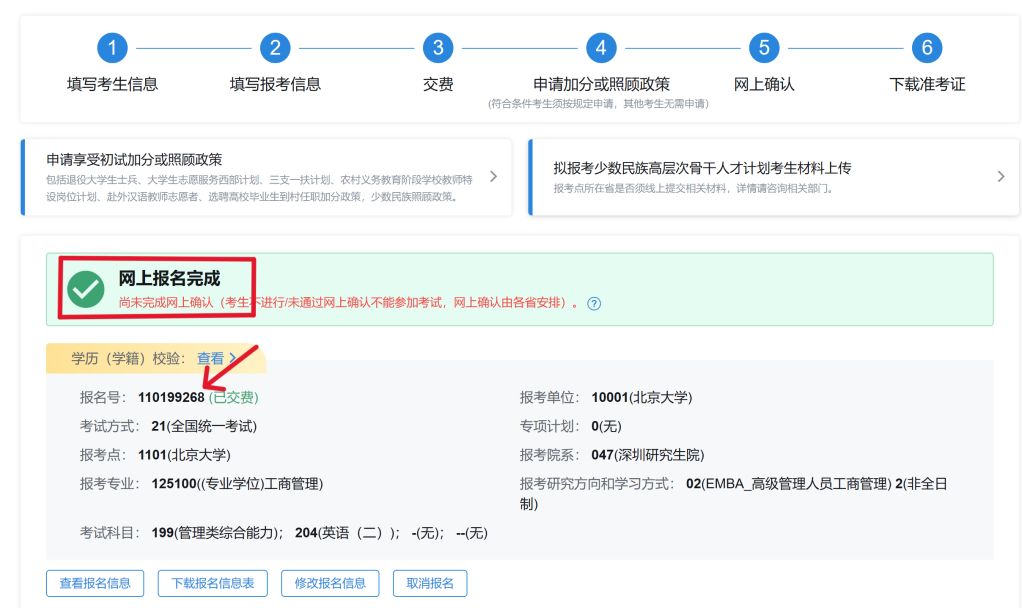Select the 填写报考信息 step label
1022x608 pixels.
pos(275,84)
